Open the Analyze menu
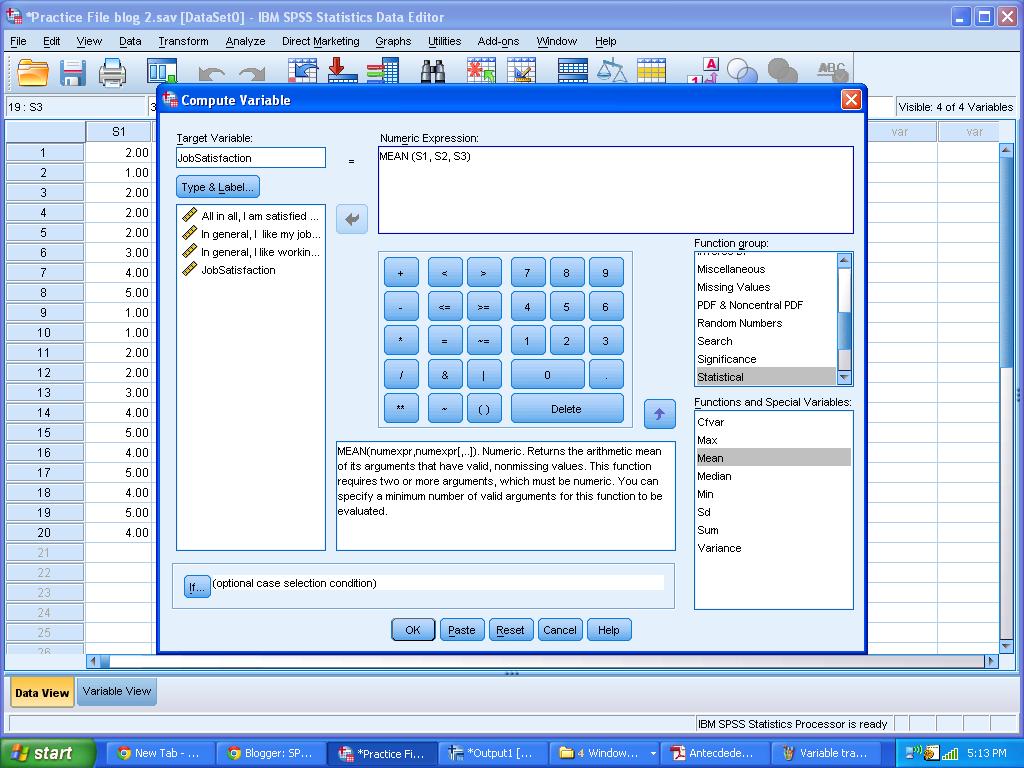 point(246,41)
